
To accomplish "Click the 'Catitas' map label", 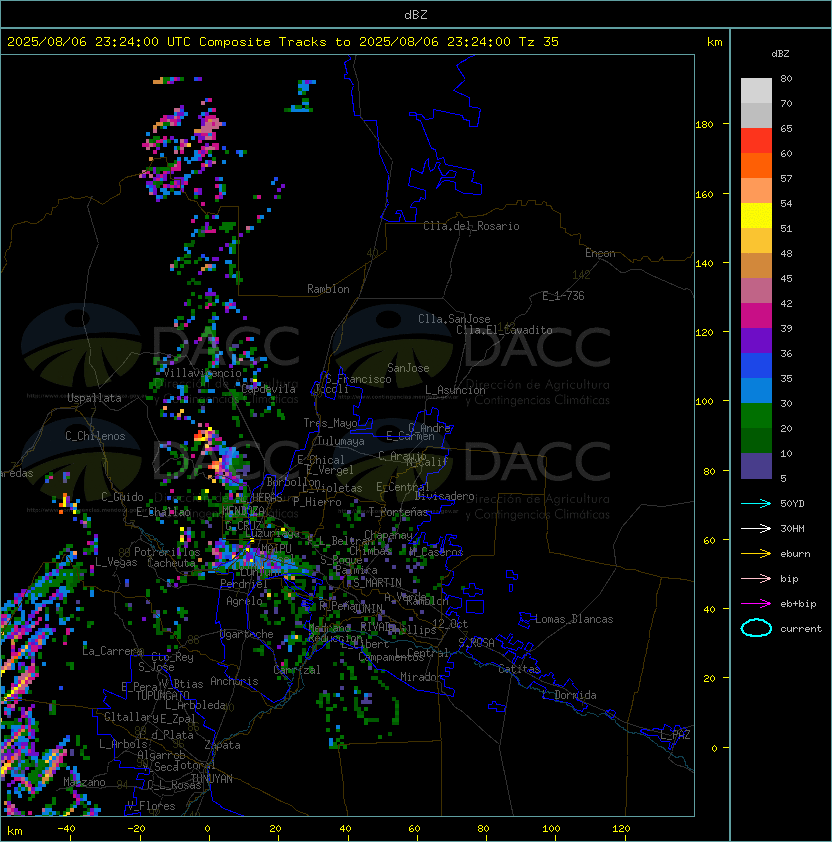I will click(x=519, y=669).
